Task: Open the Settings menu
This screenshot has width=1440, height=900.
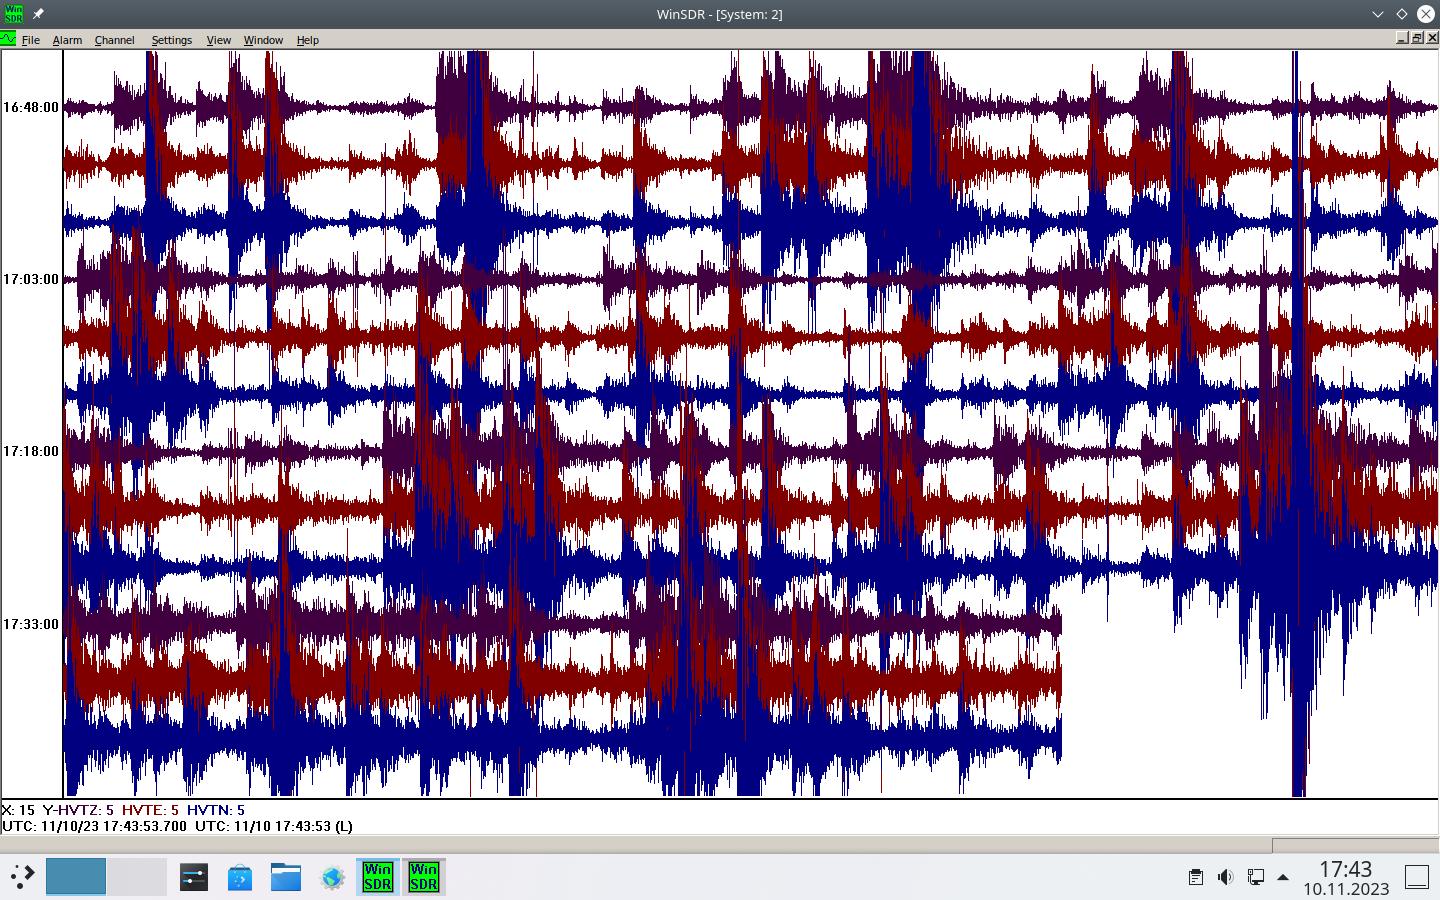Action: [171, 40]
